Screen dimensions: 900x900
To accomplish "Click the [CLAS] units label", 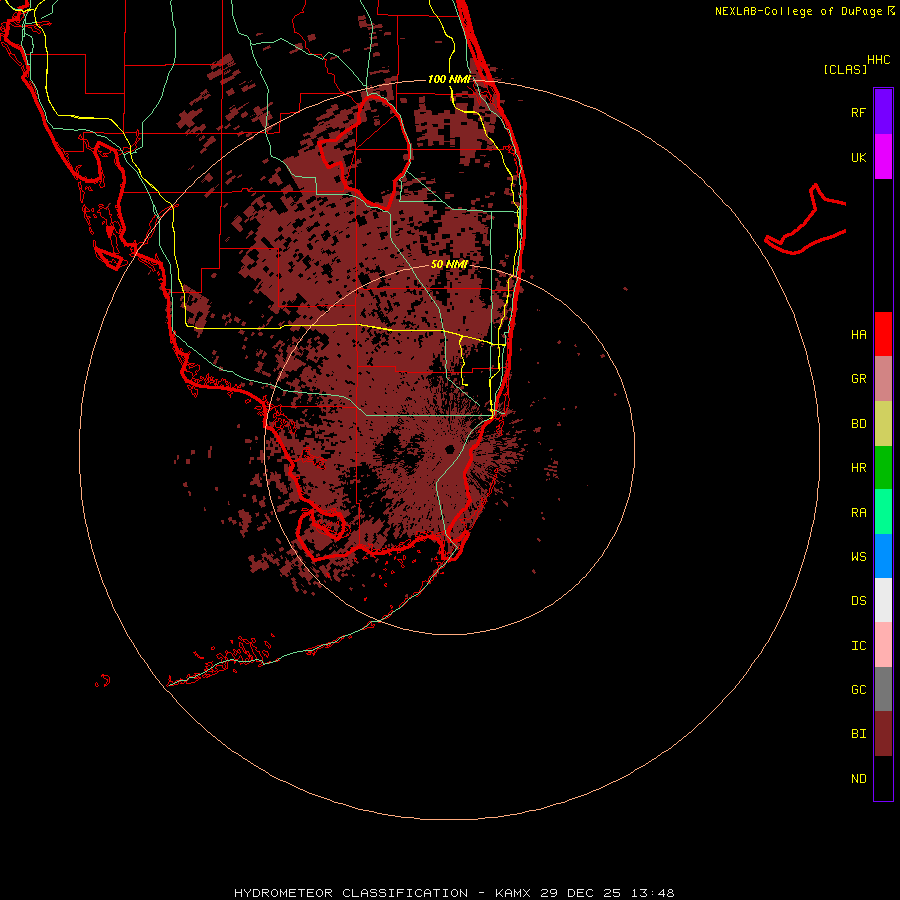I will pos(845,69).
